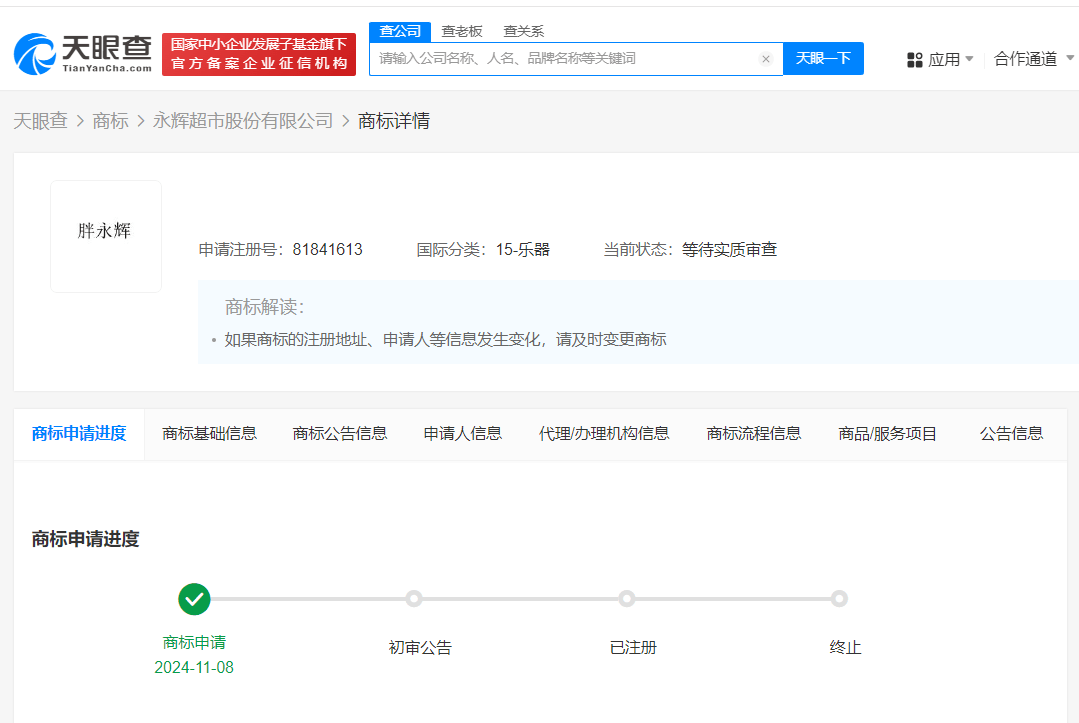Image resolution: width=1079 pixels, height=723 pixels.
Task: Expand the 合作通道 dropdown menu
Action: 1033,60
